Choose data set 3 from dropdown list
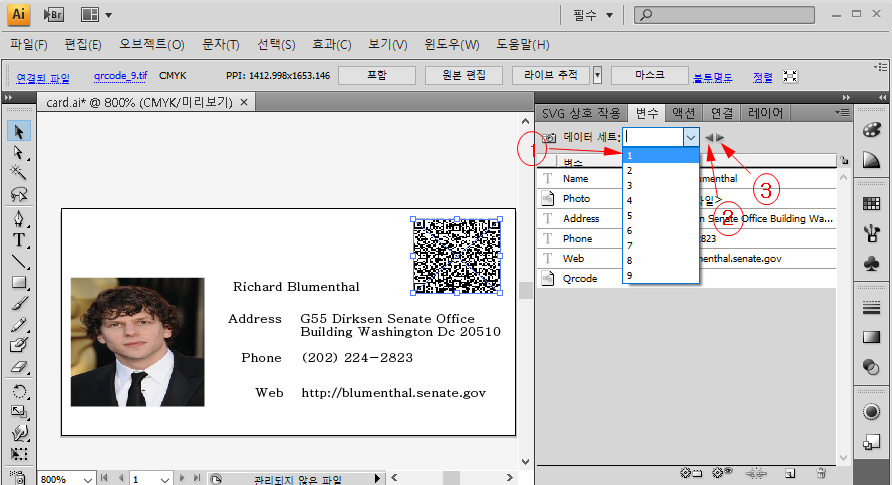Screen dimensions: 892x485 630,185
